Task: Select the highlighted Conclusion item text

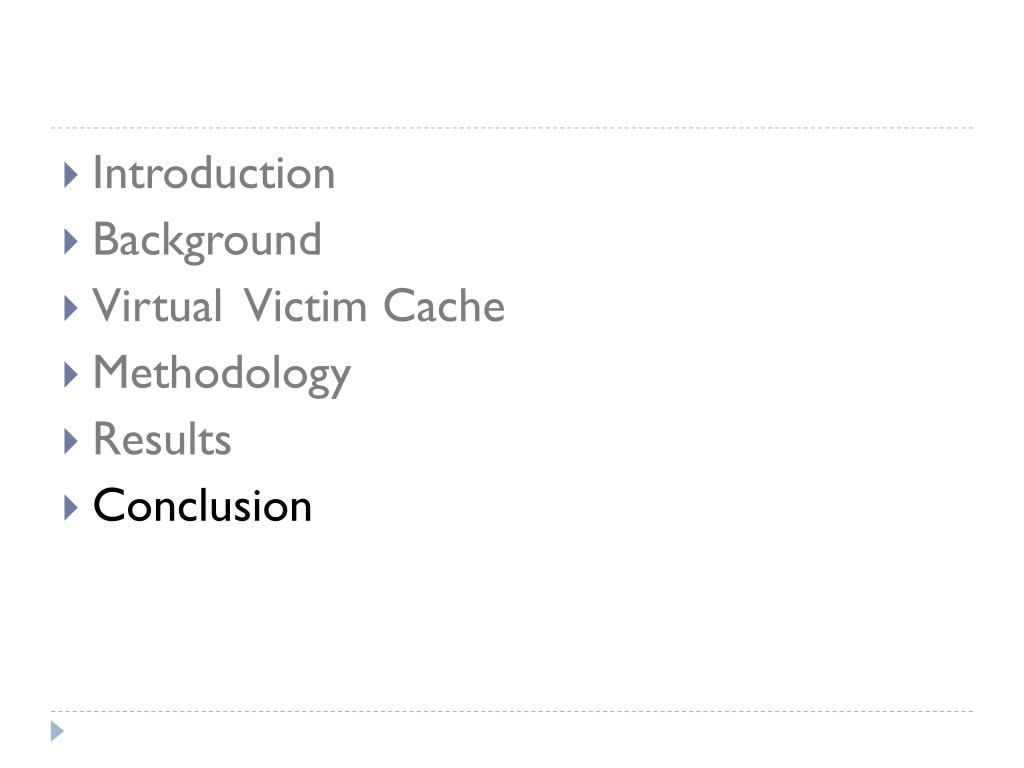Action: [x=202, y=505]
